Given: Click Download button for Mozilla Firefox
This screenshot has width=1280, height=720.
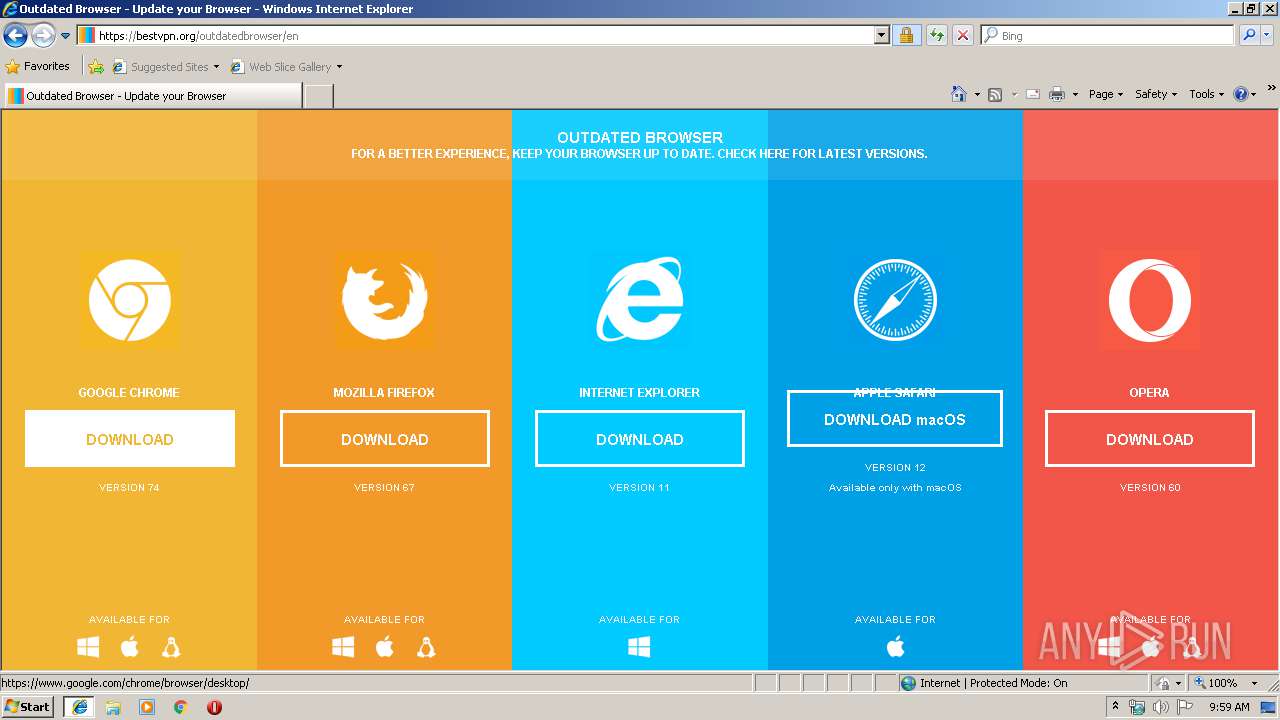Looking at the screenshot, I should [x=385, y=439].
